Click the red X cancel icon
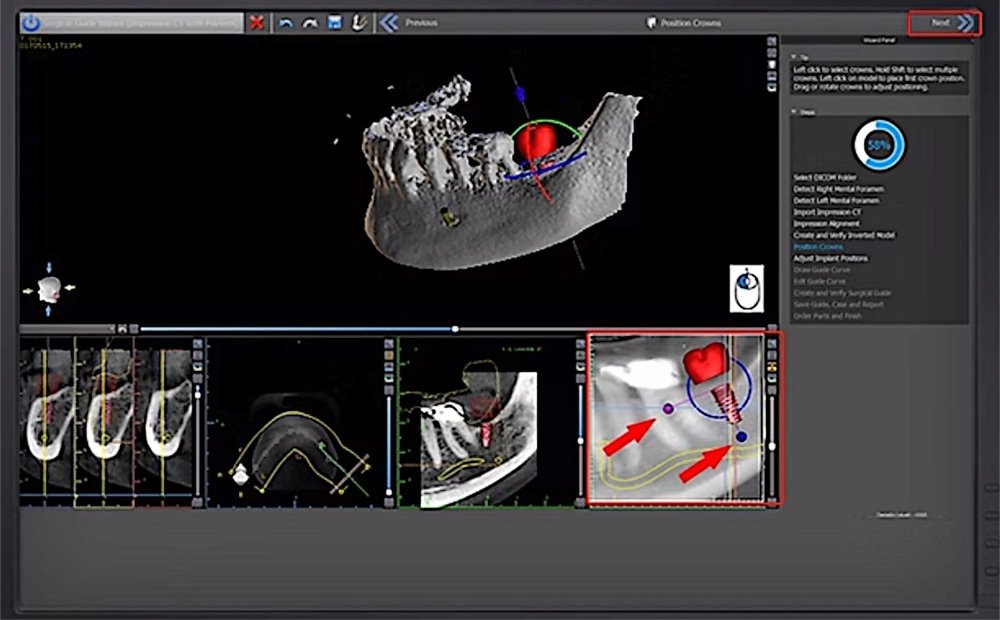Screen dimensions: 1000x620 pos(256,23)
